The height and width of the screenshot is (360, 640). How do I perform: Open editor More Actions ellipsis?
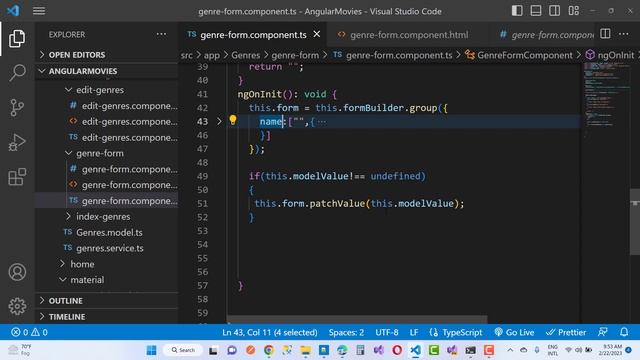coord(624,34)
